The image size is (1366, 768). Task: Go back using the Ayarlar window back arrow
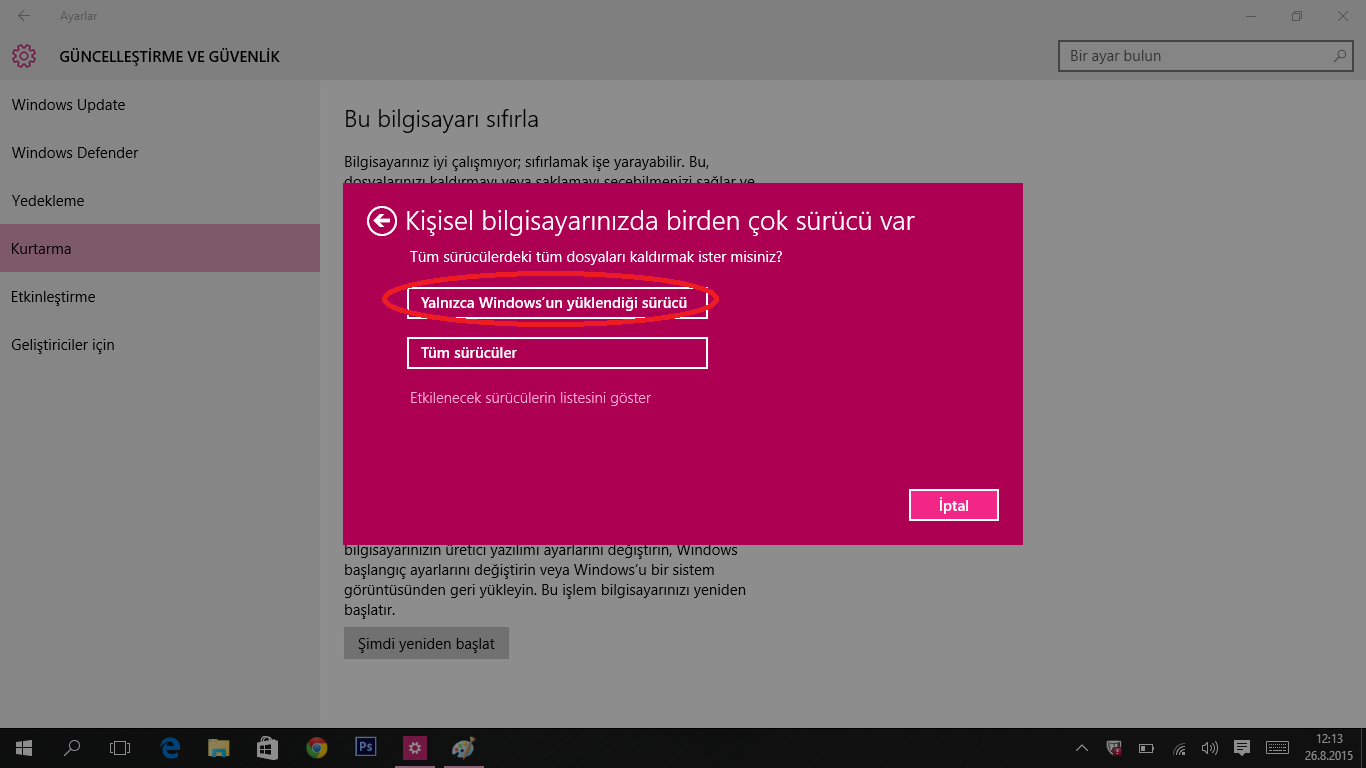click(24, 16)
